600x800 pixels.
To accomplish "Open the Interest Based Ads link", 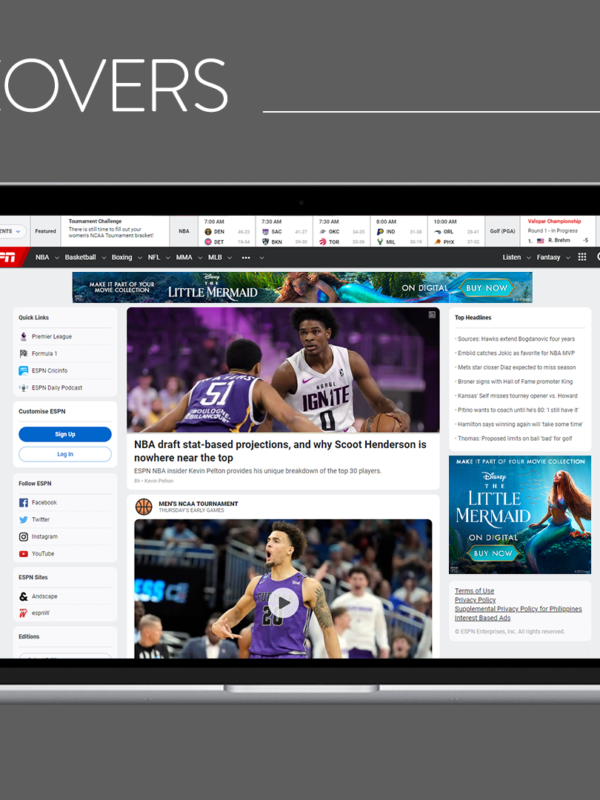I will point(483,618).
